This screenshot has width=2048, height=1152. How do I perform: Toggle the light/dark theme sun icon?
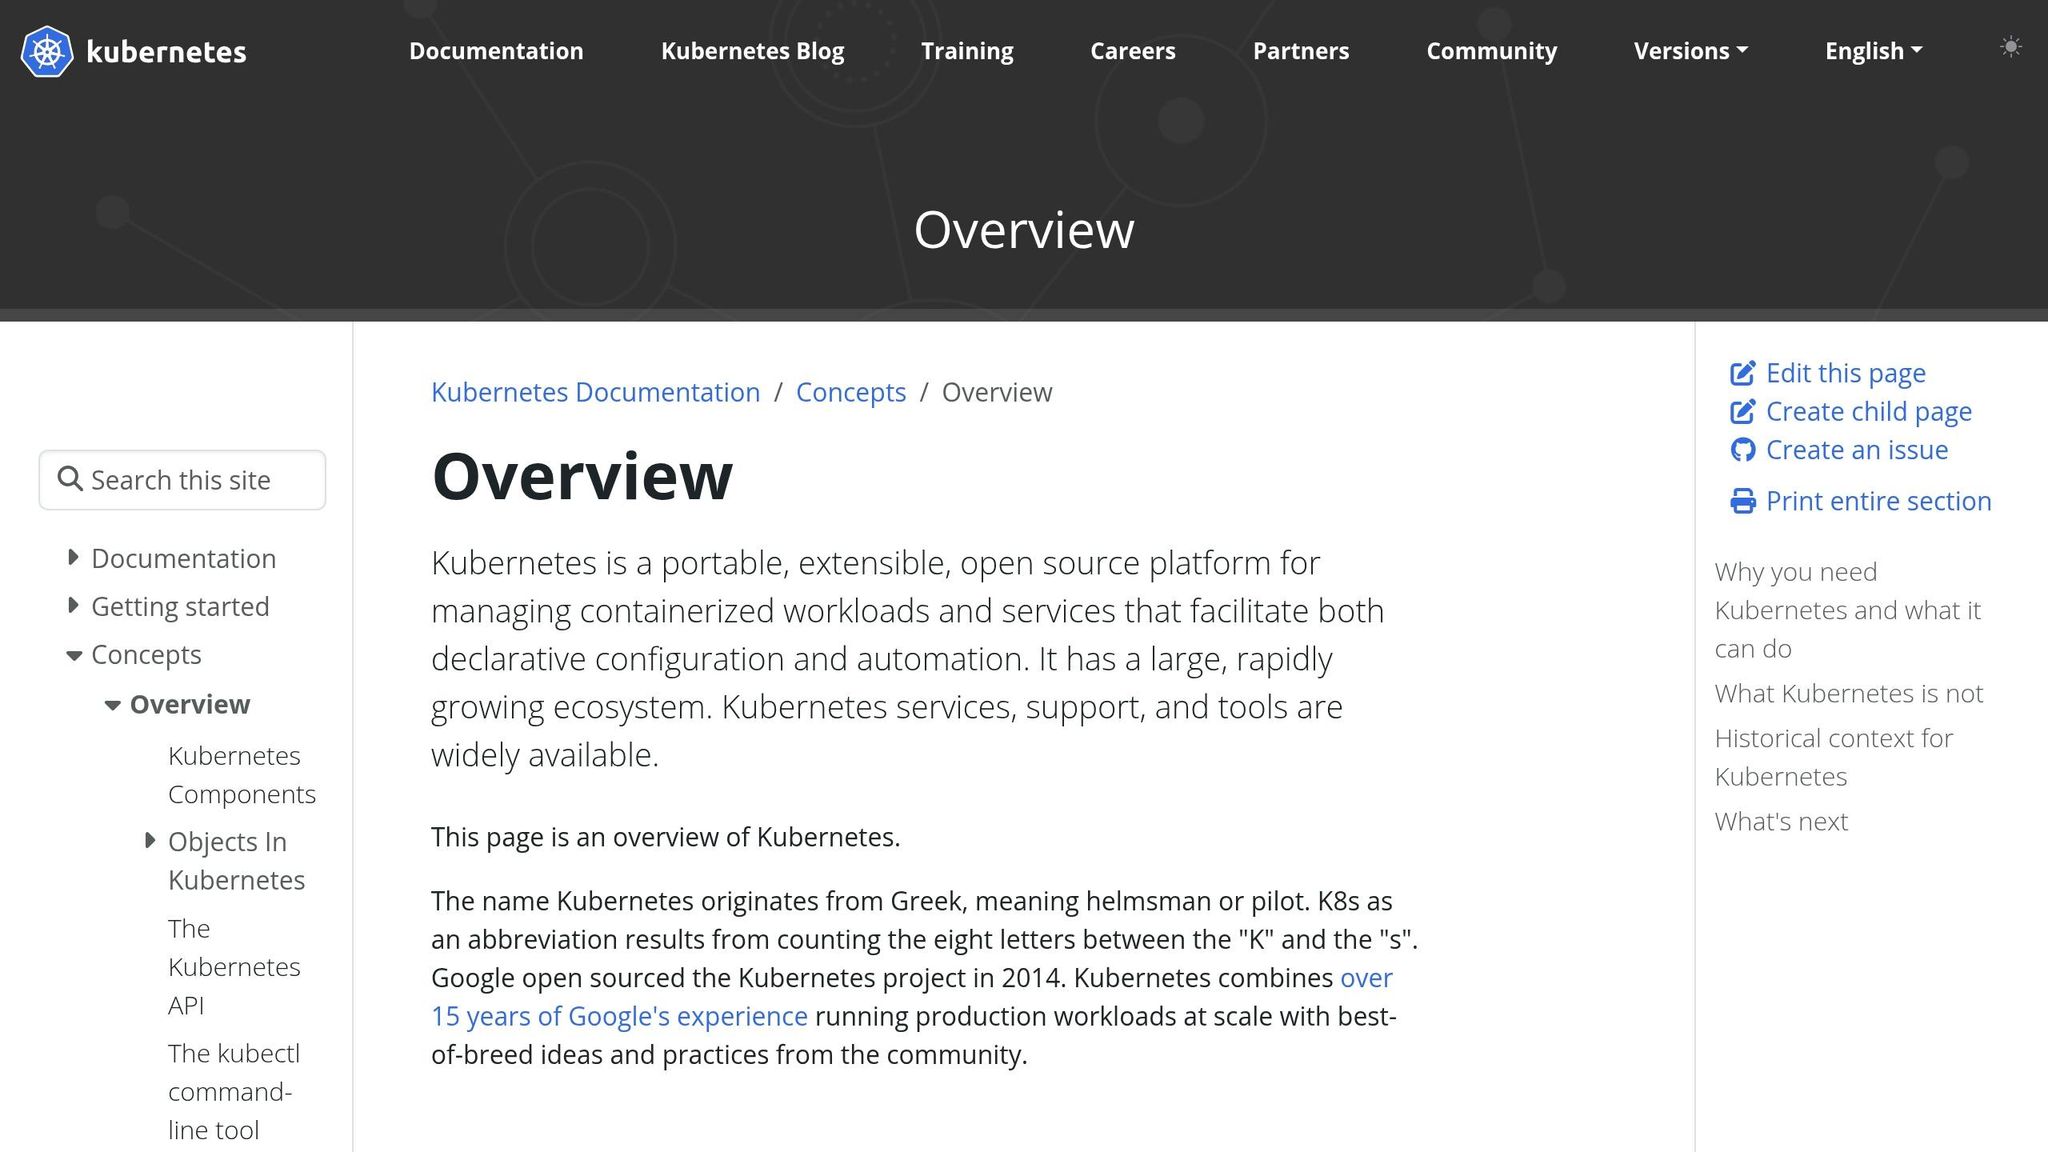coord(2011,47)
